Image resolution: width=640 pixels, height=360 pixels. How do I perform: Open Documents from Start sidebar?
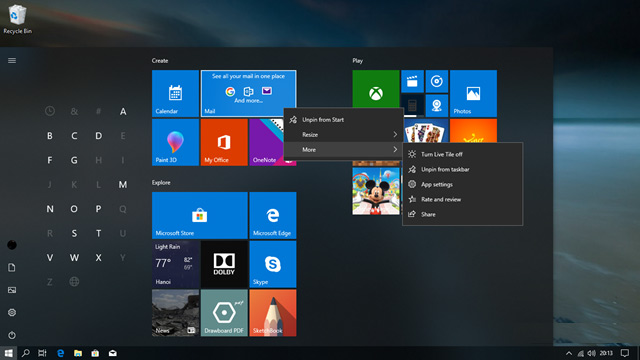(12, 267)
